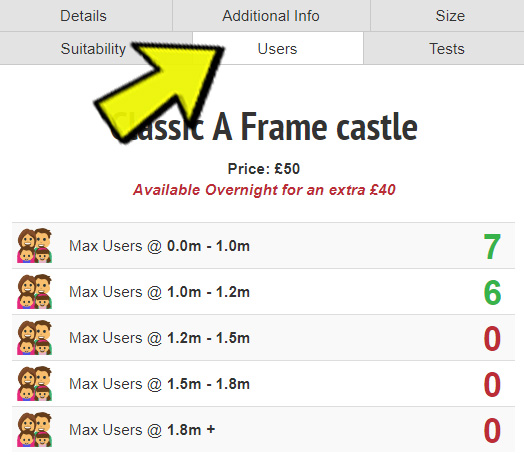Viewport: 524px width, 460px height.
Task: Click the family icon for 0.0m - 1.0m
Action: tap(34, 246)
